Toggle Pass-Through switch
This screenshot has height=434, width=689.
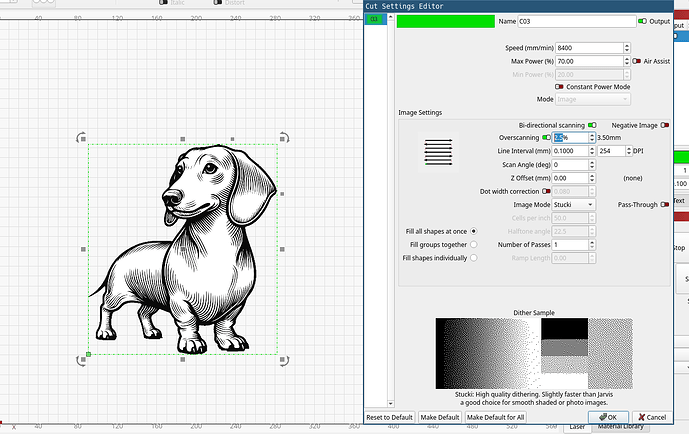point(665,204)
